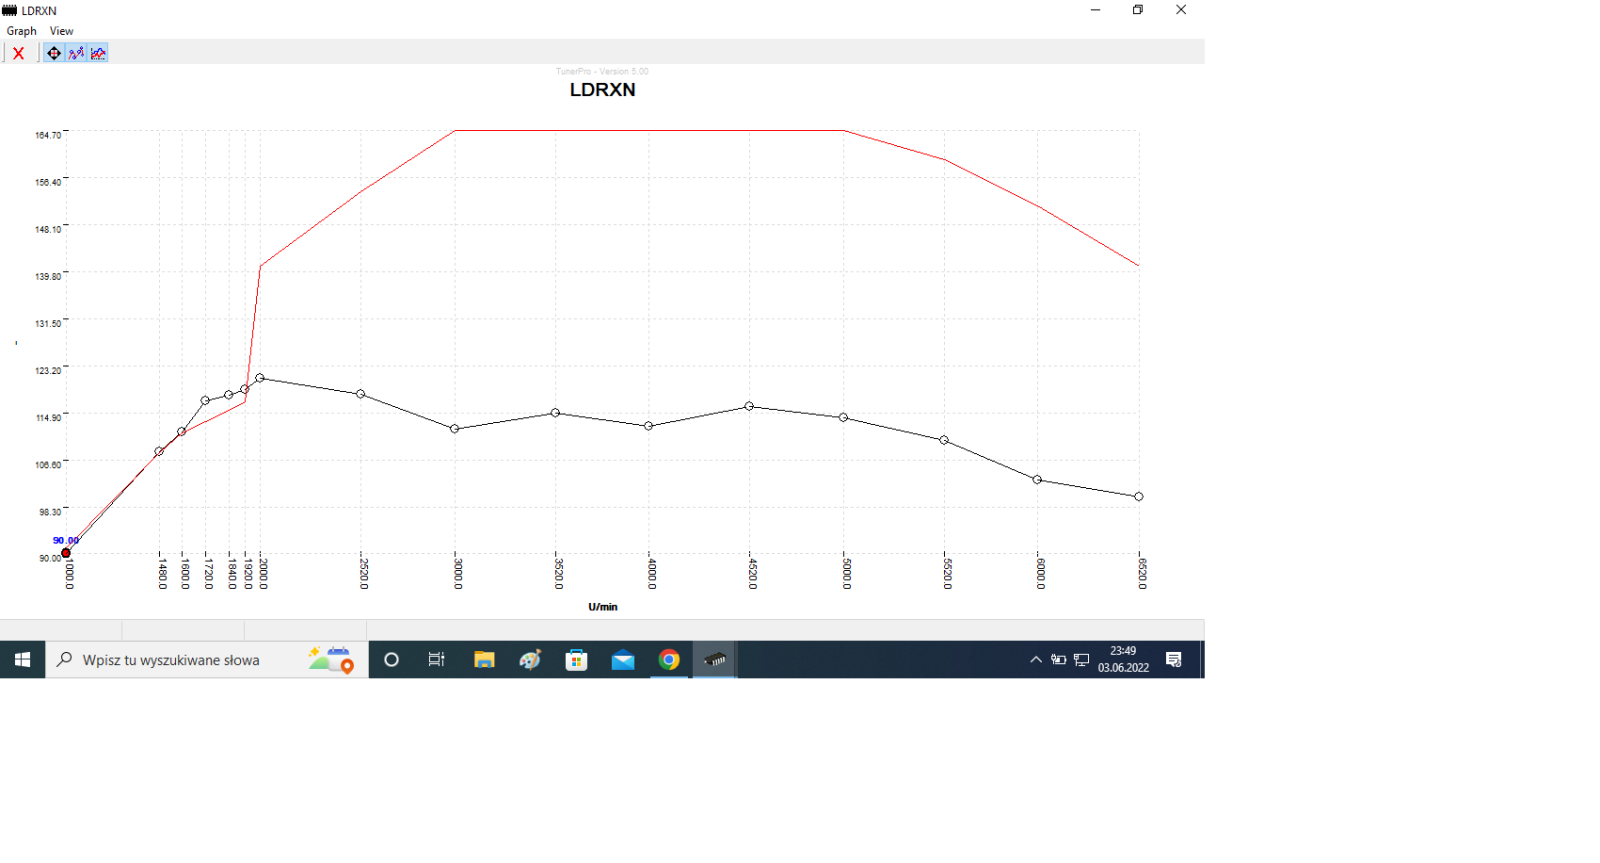
Task: Select the graph data point at 4520 RPM
Action: (749, 406)
